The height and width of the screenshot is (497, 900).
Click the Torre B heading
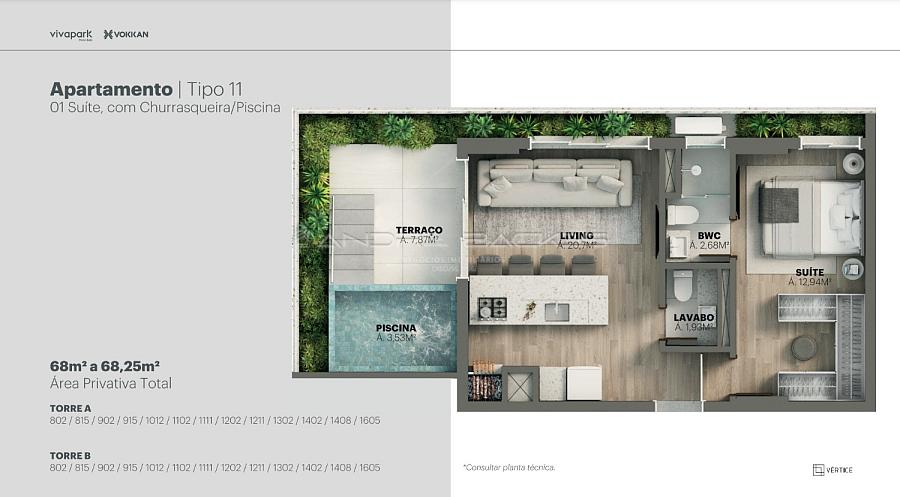(x=70, y=455)
